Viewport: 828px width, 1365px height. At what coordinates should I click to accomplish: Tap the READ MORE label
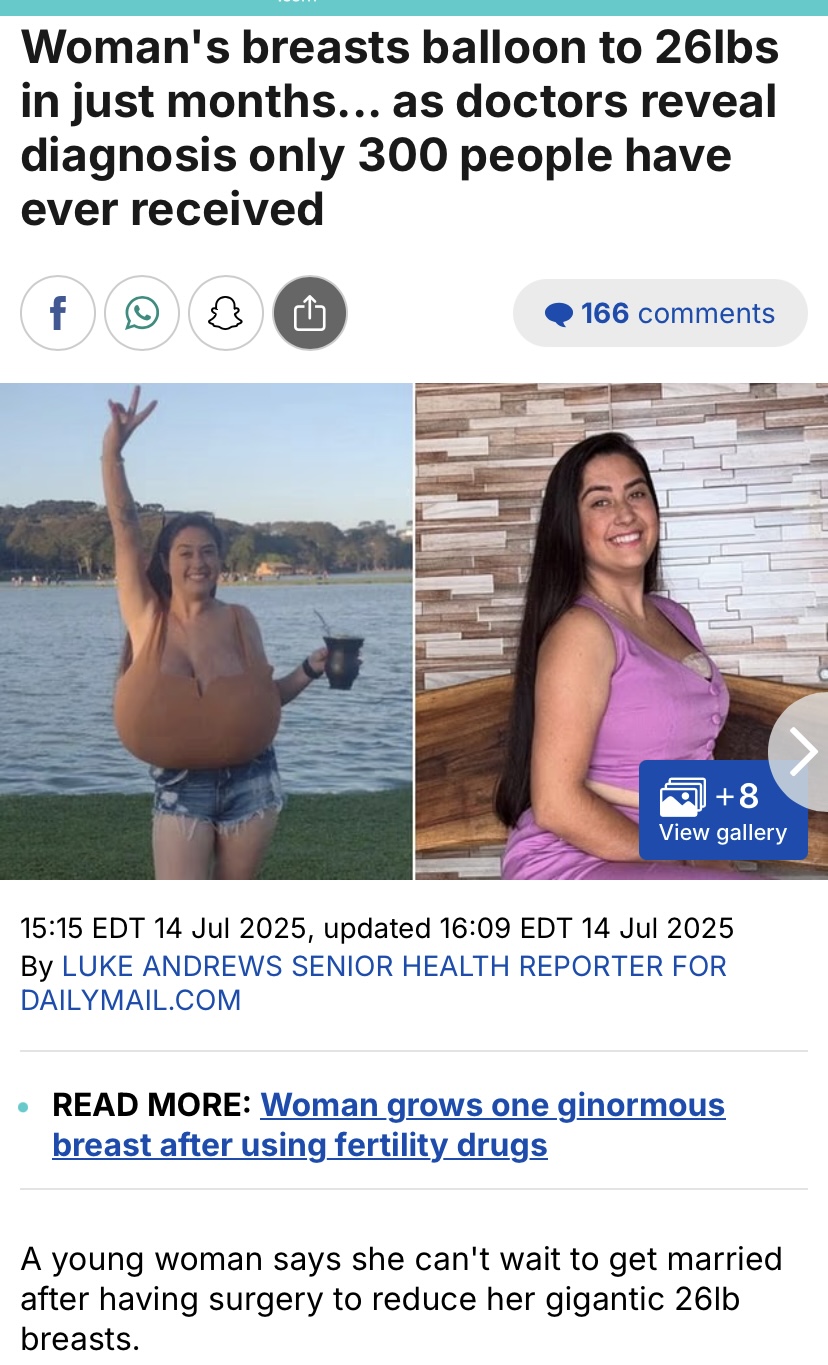(x=152, y=1105)
